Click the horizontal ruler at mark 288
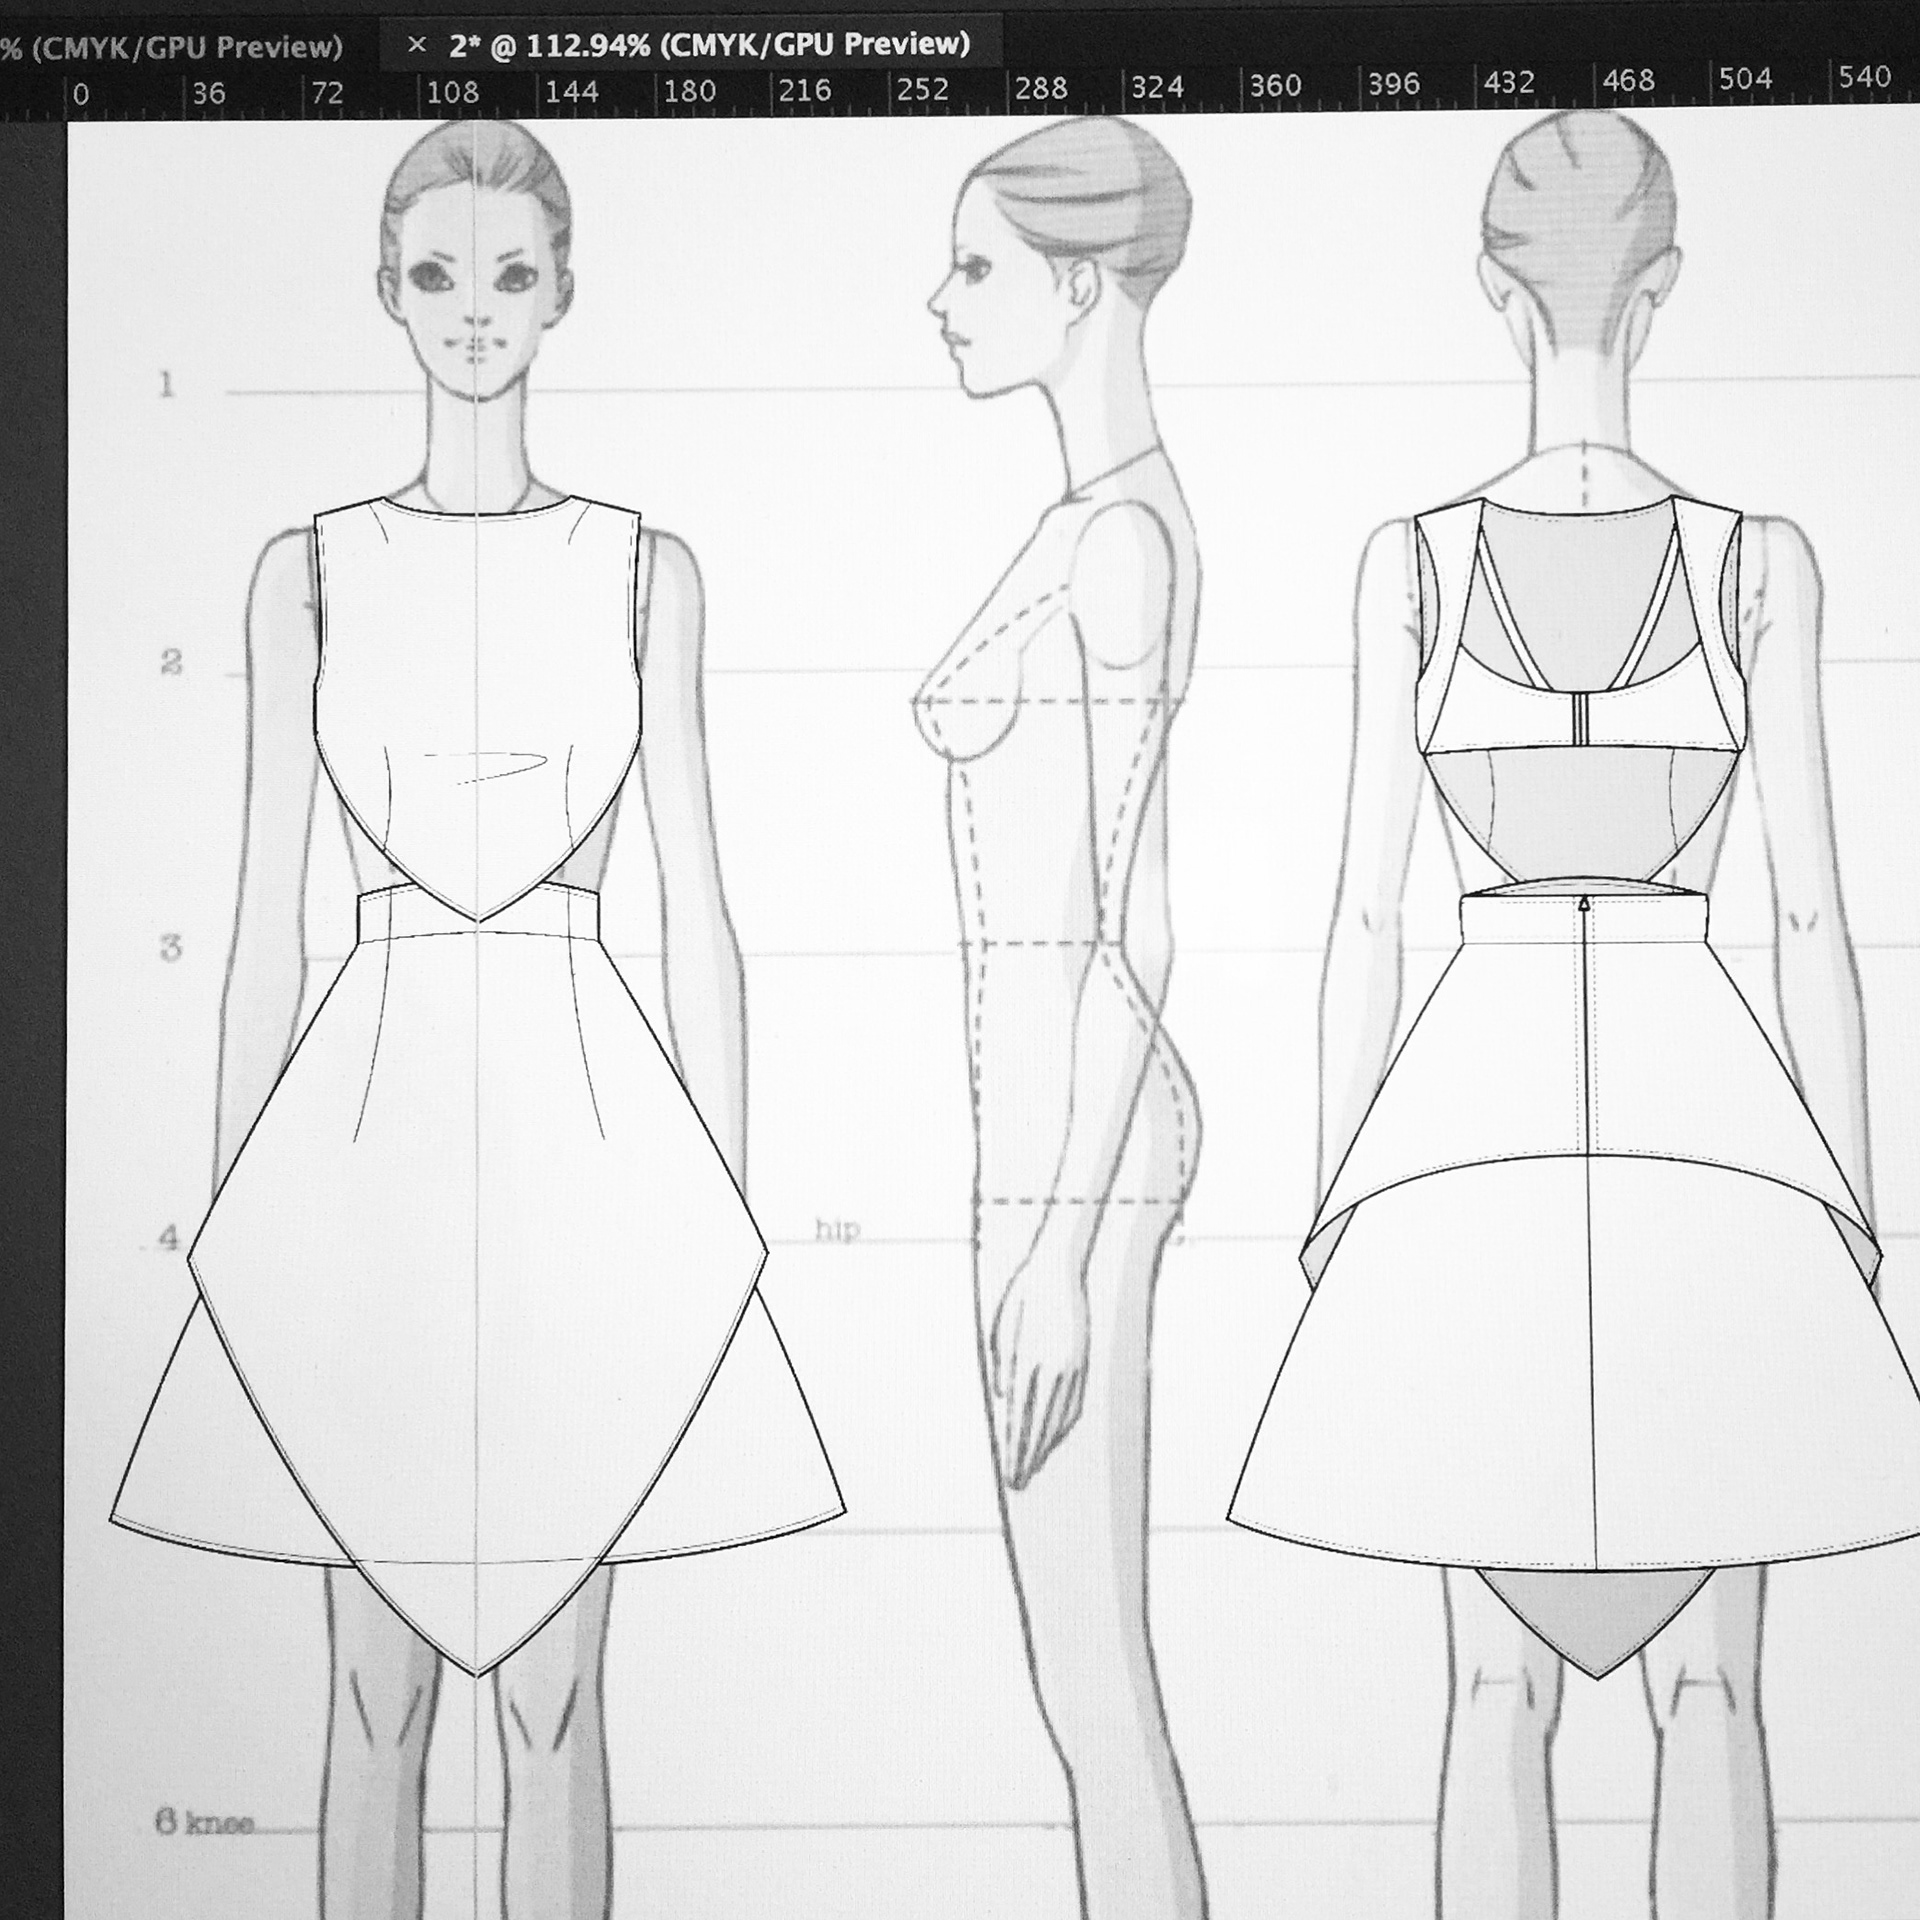This screenshot has height=1920, width=1920. tap(1040, 89)
